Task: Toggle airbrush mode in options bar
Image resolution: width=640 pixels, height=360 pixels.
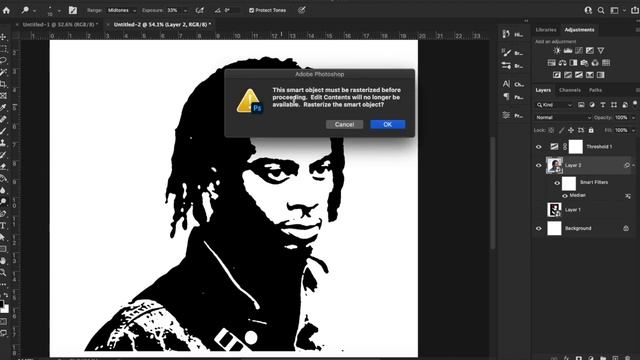Action: 200,10
